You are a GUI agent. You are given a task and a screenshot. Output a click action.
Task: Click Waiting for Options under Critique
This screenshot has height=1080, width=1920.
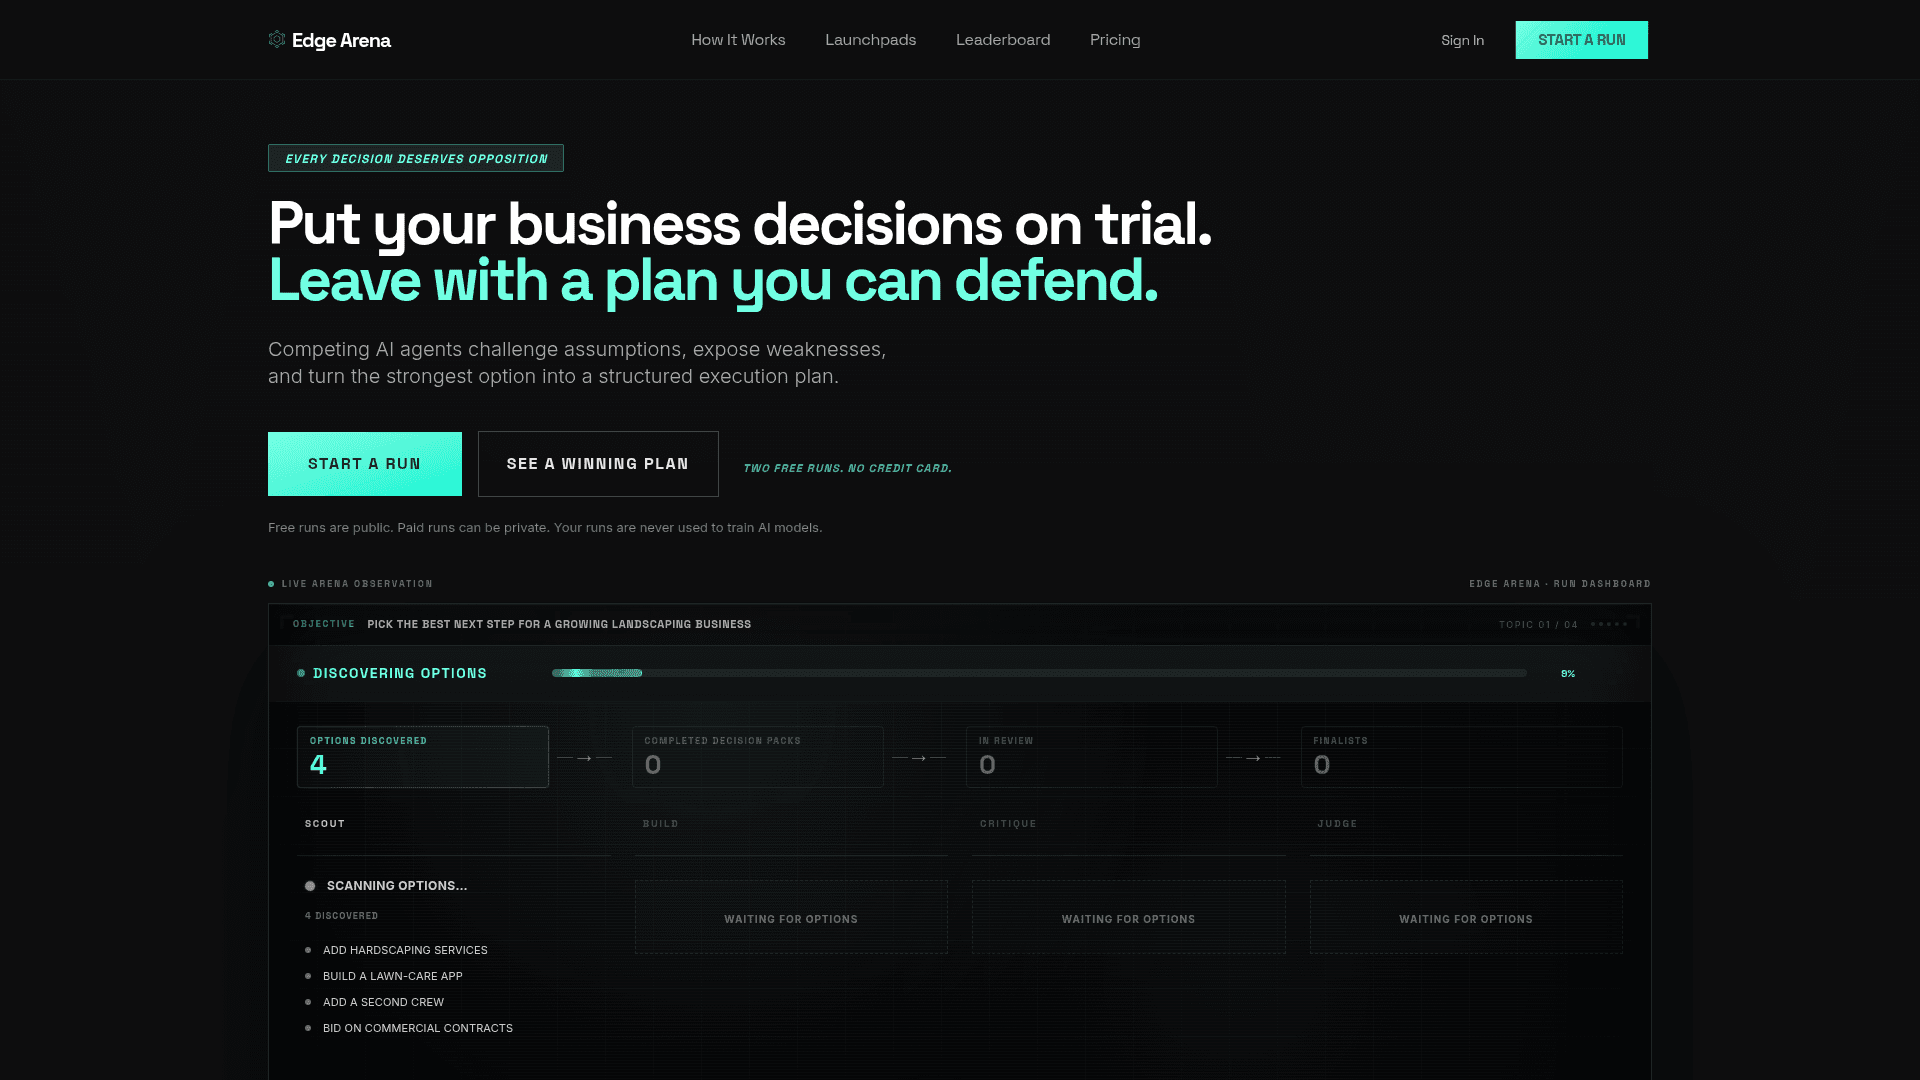click(x=1128, y=919)
